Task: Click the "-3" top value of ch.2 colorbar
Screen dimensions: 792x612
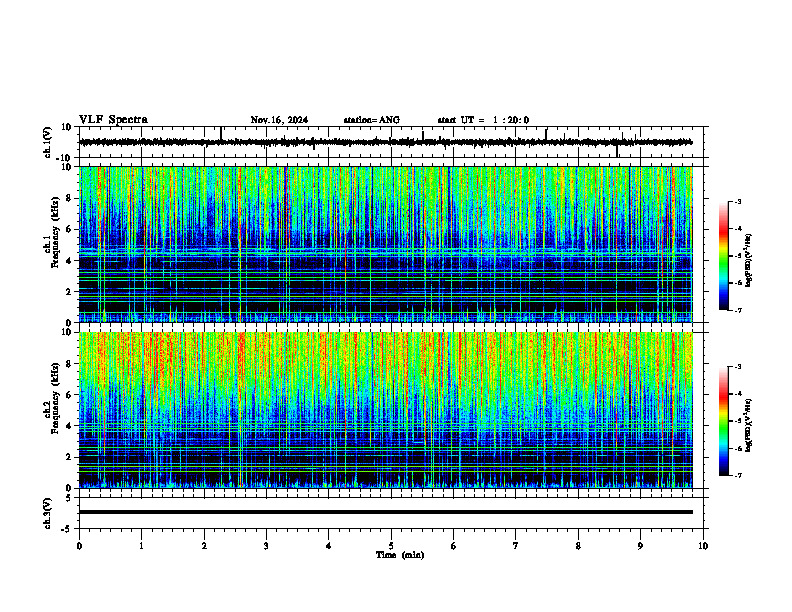Action: point(738,367)
